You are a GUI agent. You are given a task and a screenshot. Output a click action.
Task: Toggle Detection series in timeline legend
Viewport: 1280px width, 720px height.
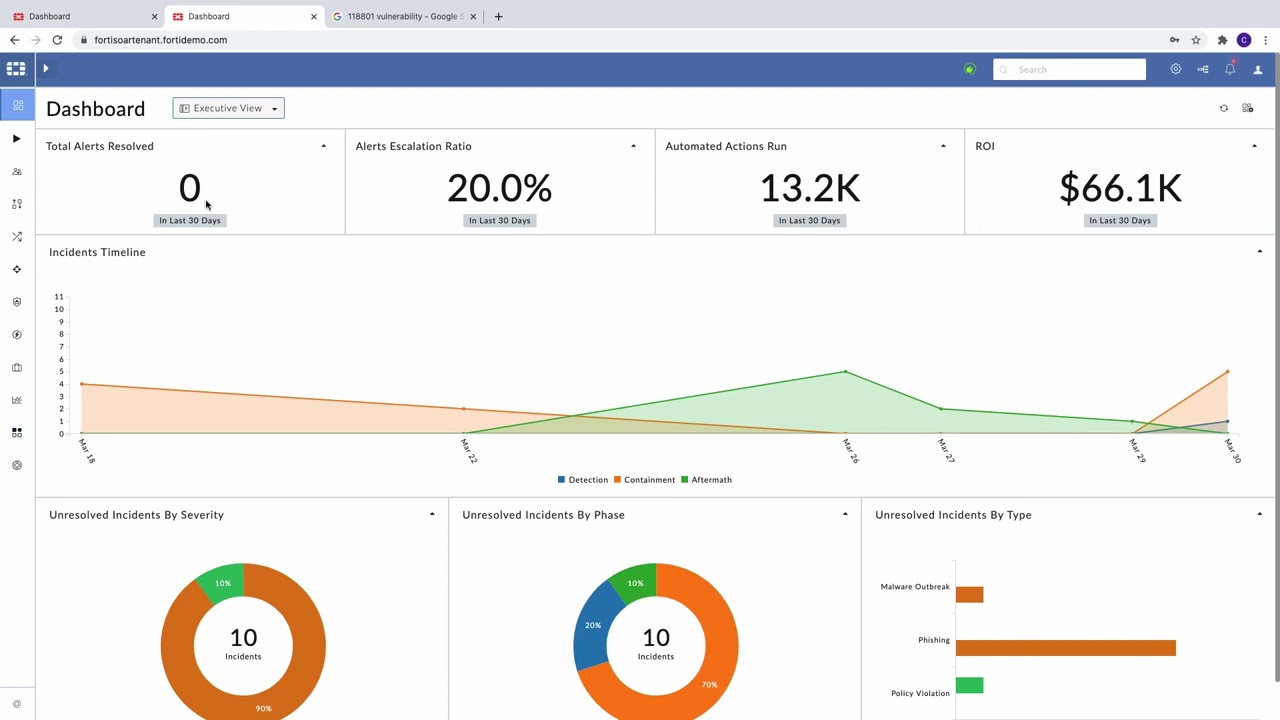(583, 480)
